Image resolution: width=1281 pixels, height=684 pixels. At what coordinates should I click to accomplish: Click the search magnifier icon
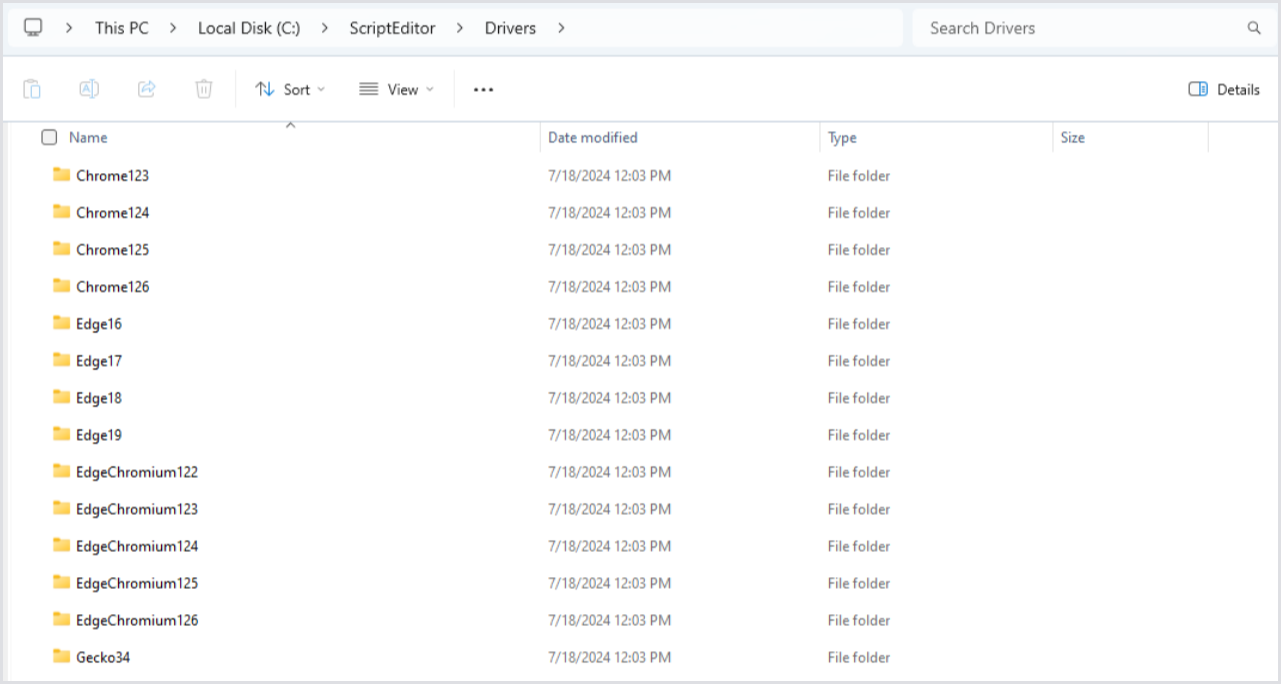point(1254,28)
